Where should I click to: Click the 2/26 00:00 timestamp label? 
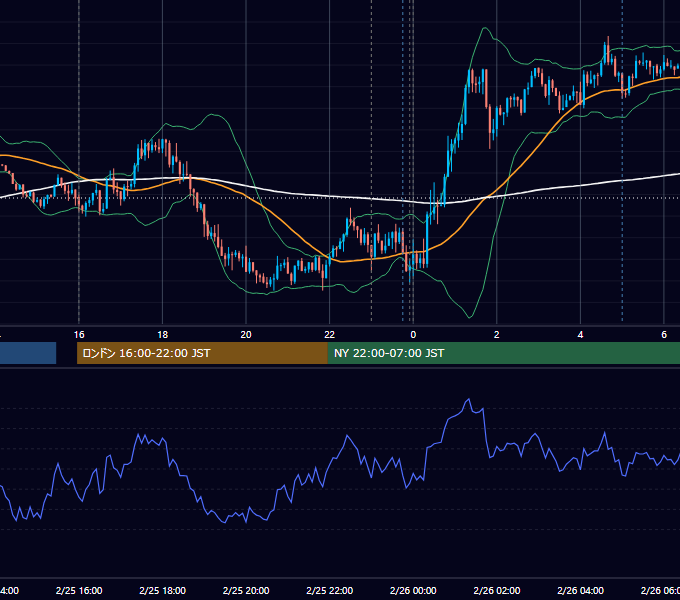(413, 590)
